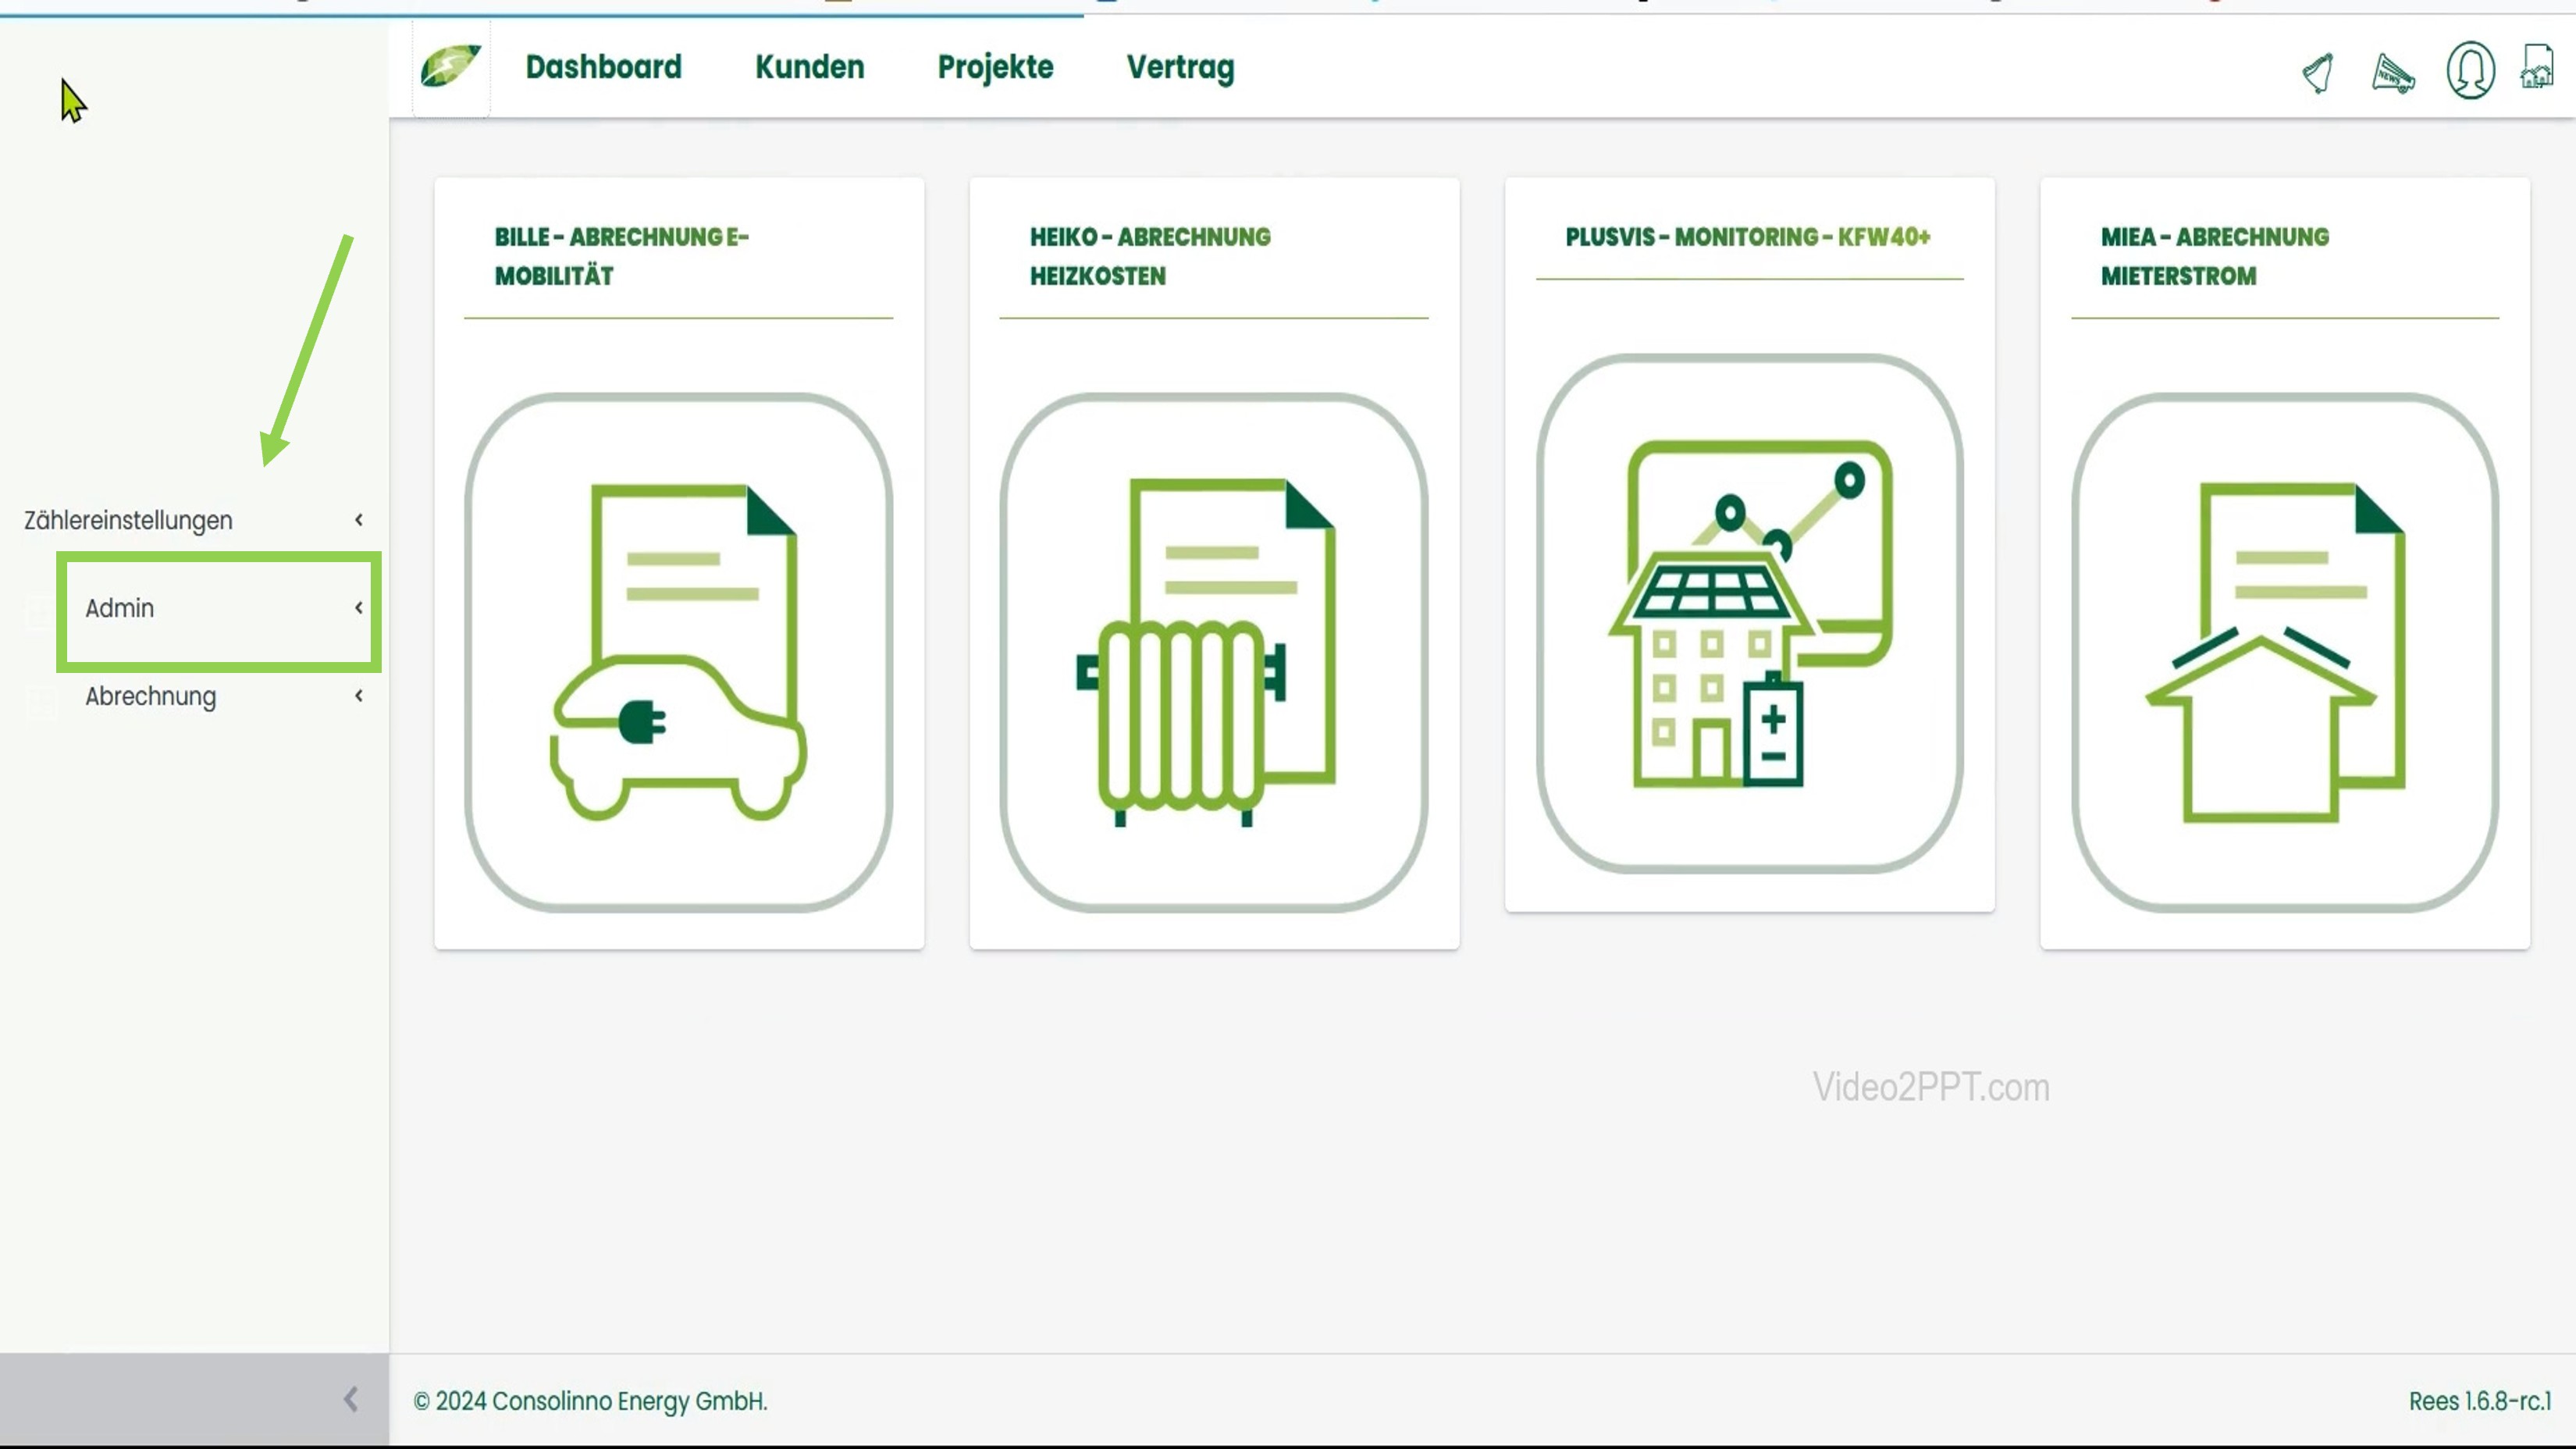The image size is (2576, 1449).
Task: Click the houses document icon
Action: (2537, 68)
